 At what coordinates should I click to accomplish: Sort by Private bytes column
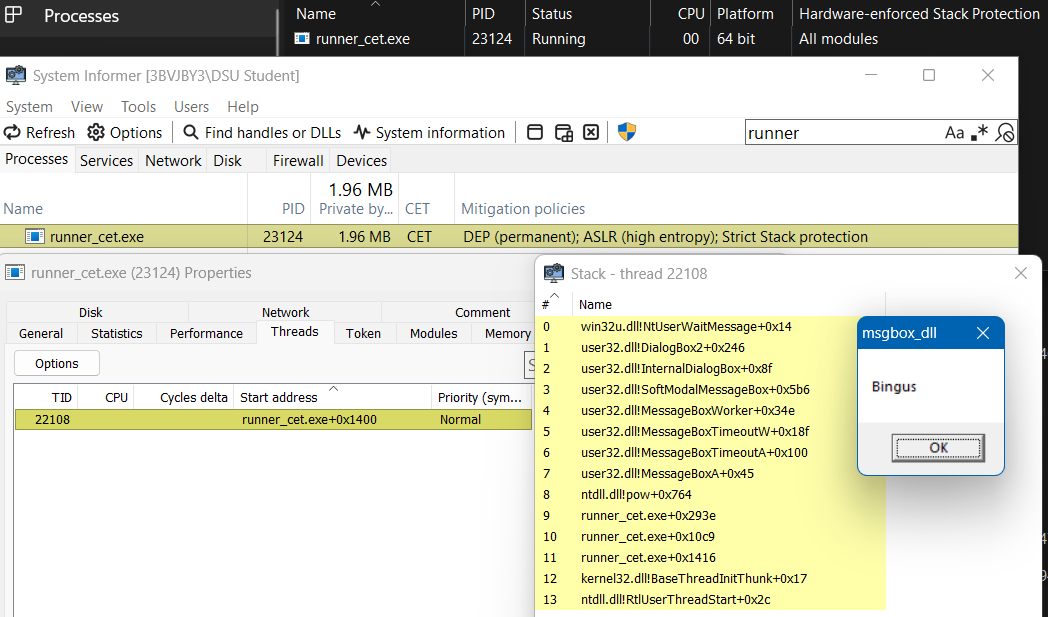point(356,209)
